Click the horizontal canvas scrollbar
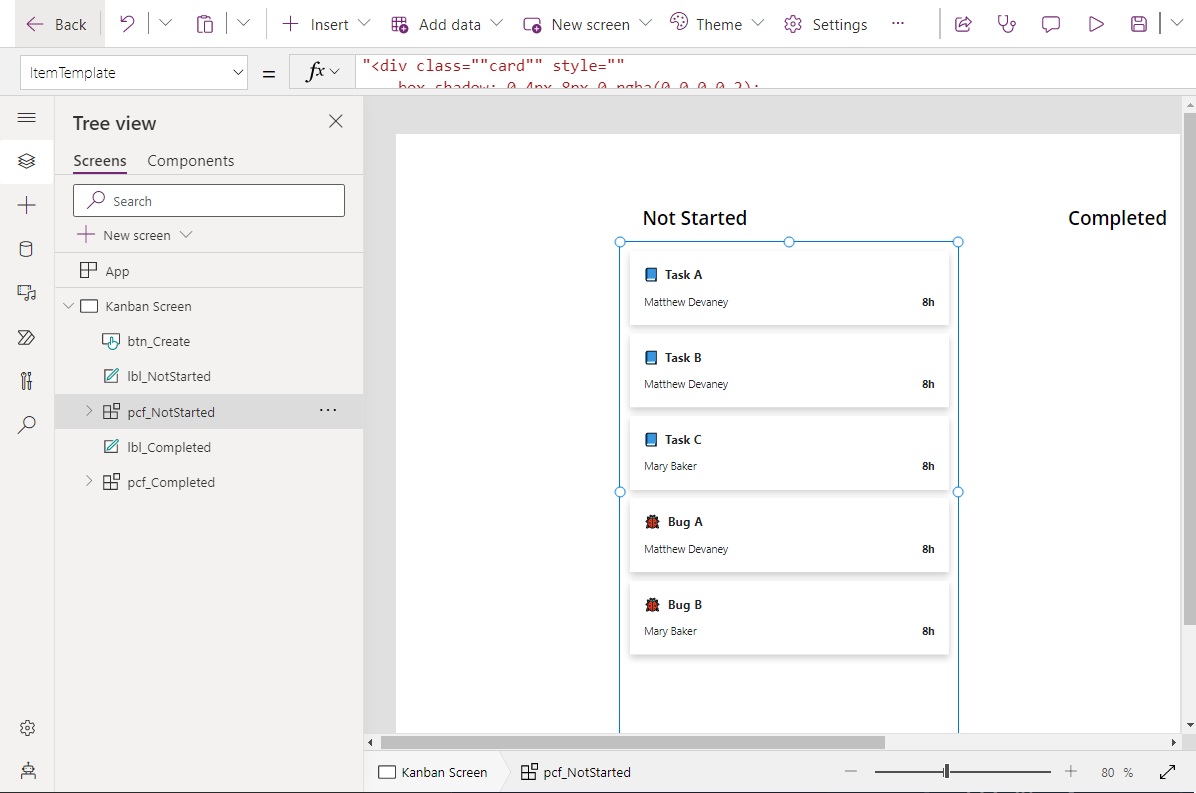The image size is (1196, 793). [x=632, y=742]
